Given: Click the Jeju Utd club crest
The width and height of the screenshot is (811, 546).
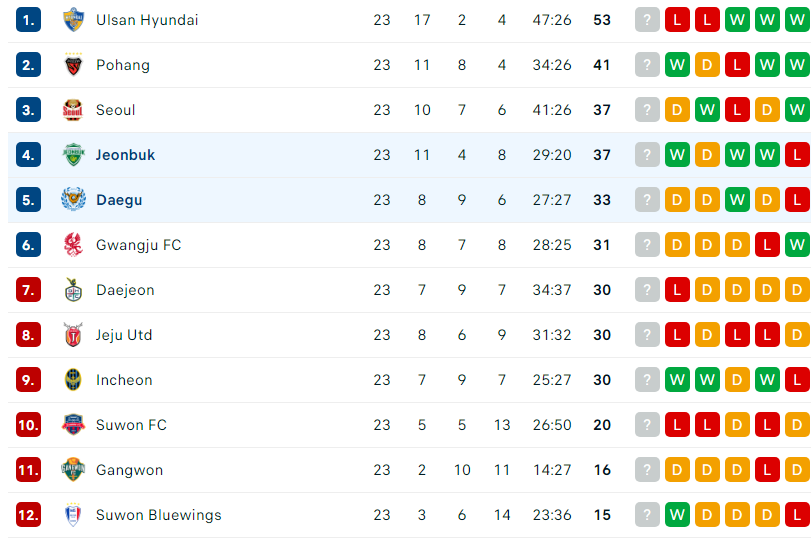Looking at the screenshot, I should tap(73, 335).
